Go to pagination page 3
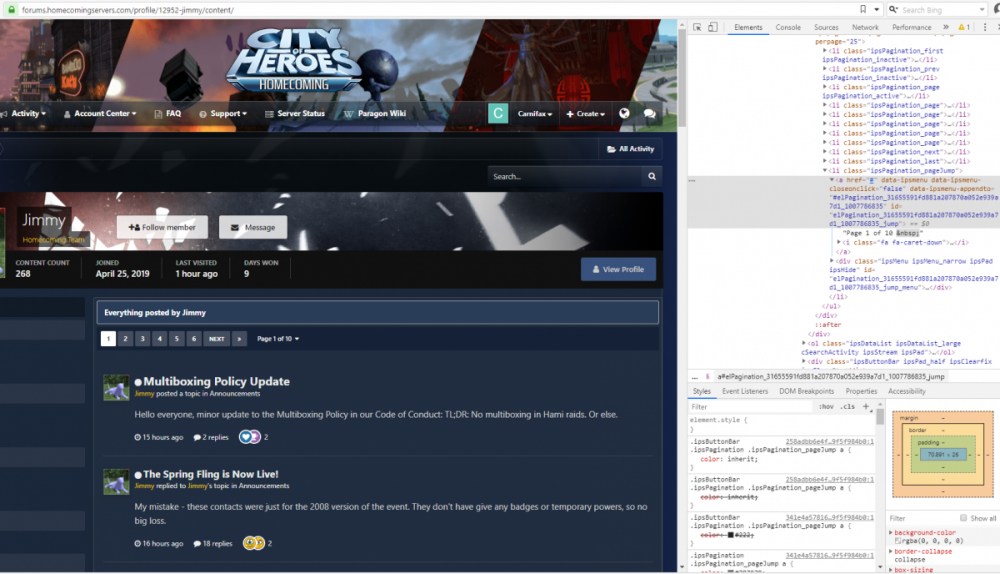This screenshot has height=574, width=1000. tap(142, 339)
